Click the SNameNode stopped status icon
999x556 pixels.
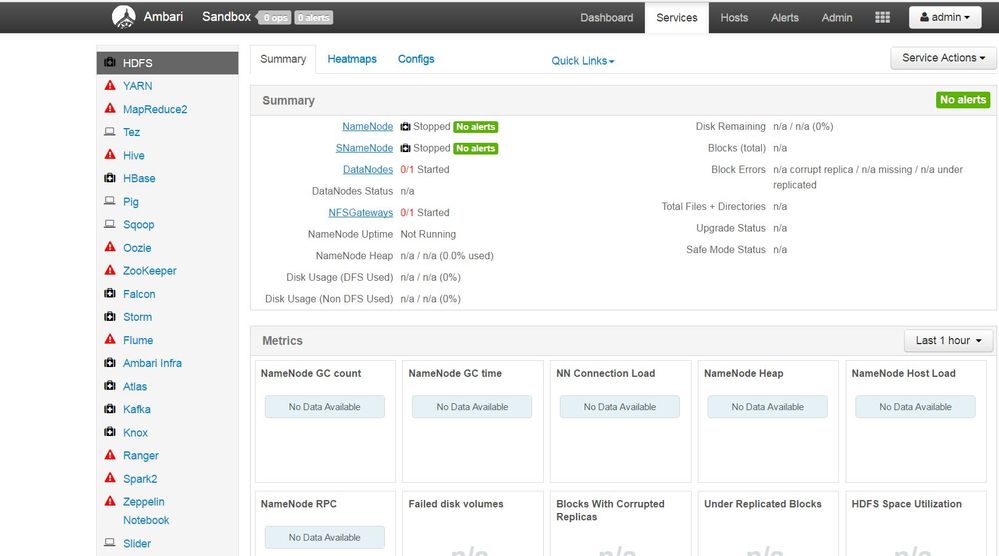click(x=405, y=148)
